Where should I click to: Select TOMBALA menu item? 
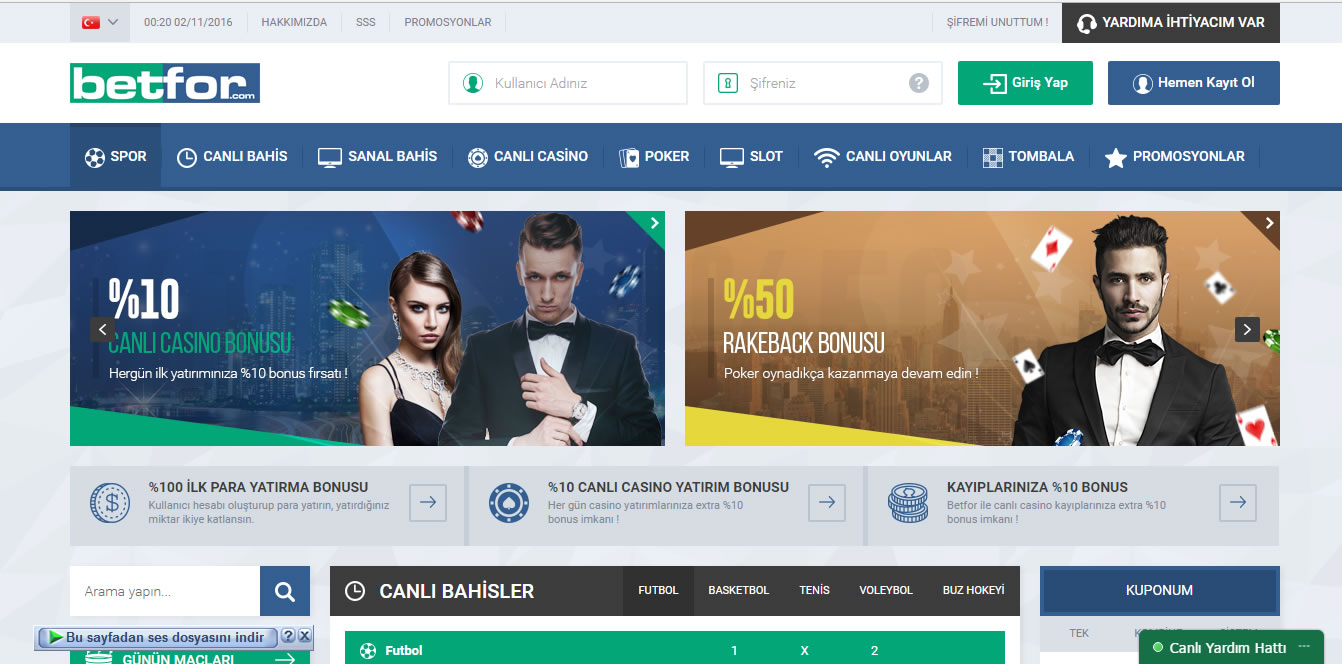[x=1028, y=156]
